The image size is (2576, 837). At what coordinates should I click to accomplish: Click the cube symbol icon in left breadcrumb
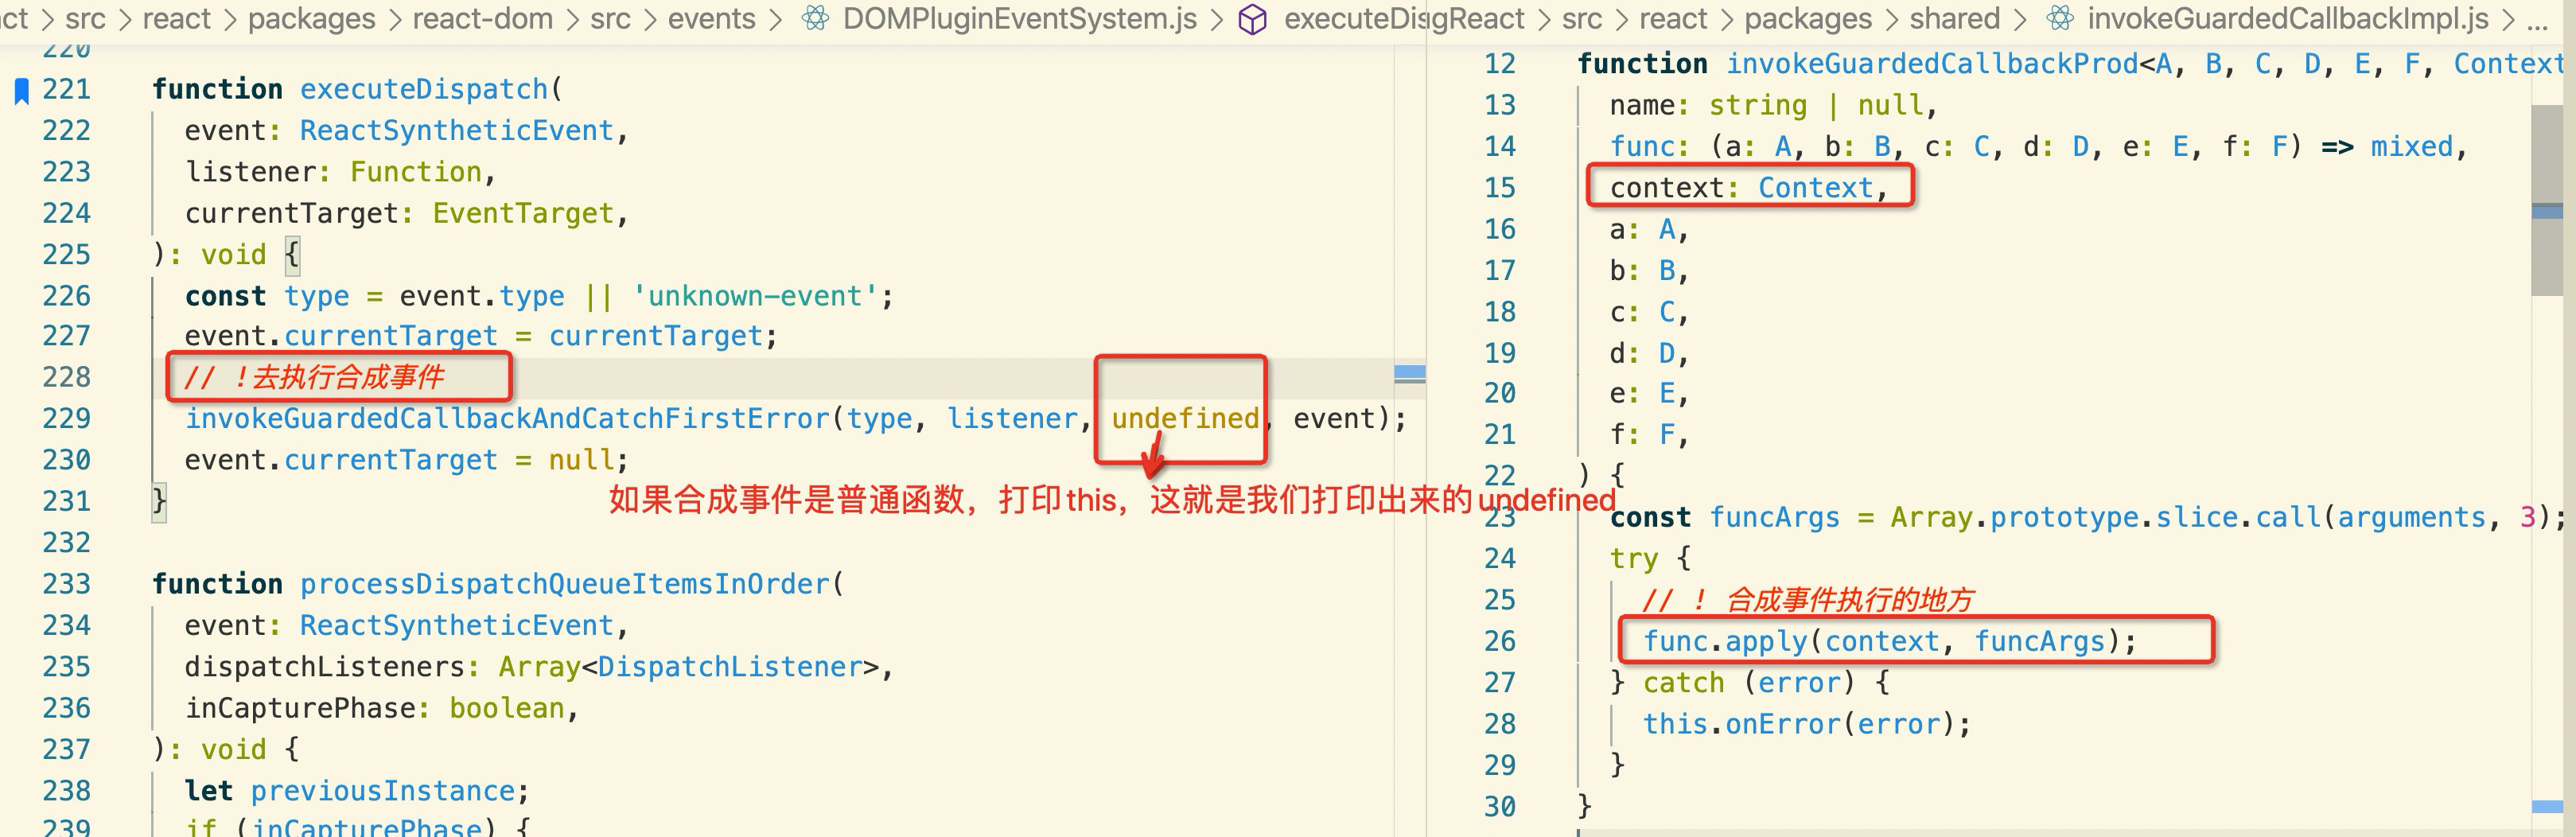tap(1252, 19)
